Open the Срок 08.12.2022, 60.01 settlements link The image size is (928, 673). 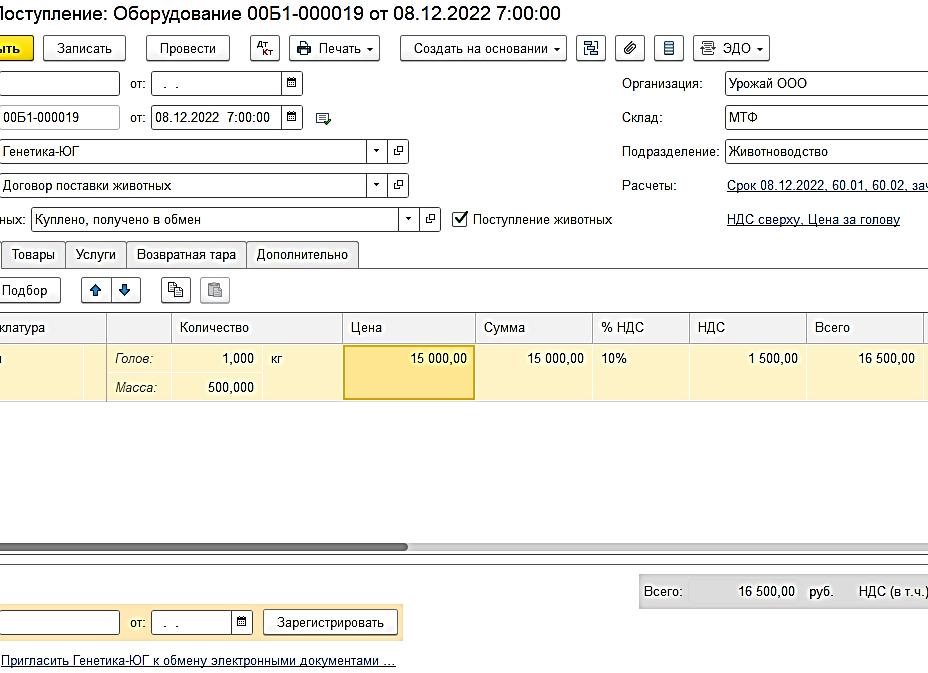tap(827, 186)
